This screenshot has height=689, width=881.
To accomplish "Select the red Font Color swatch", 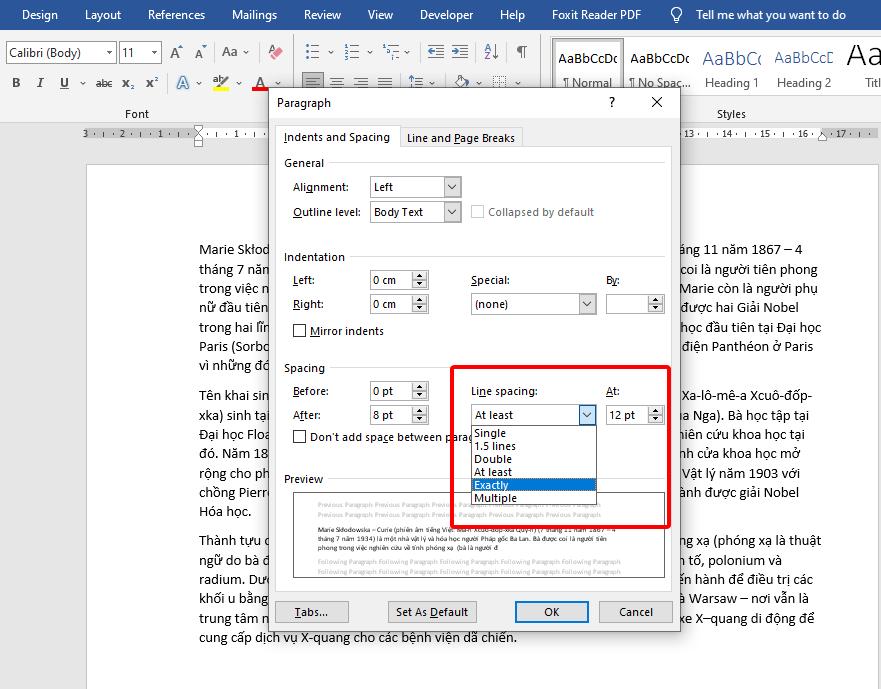I will pyautogui.click(x=258, y=83).
